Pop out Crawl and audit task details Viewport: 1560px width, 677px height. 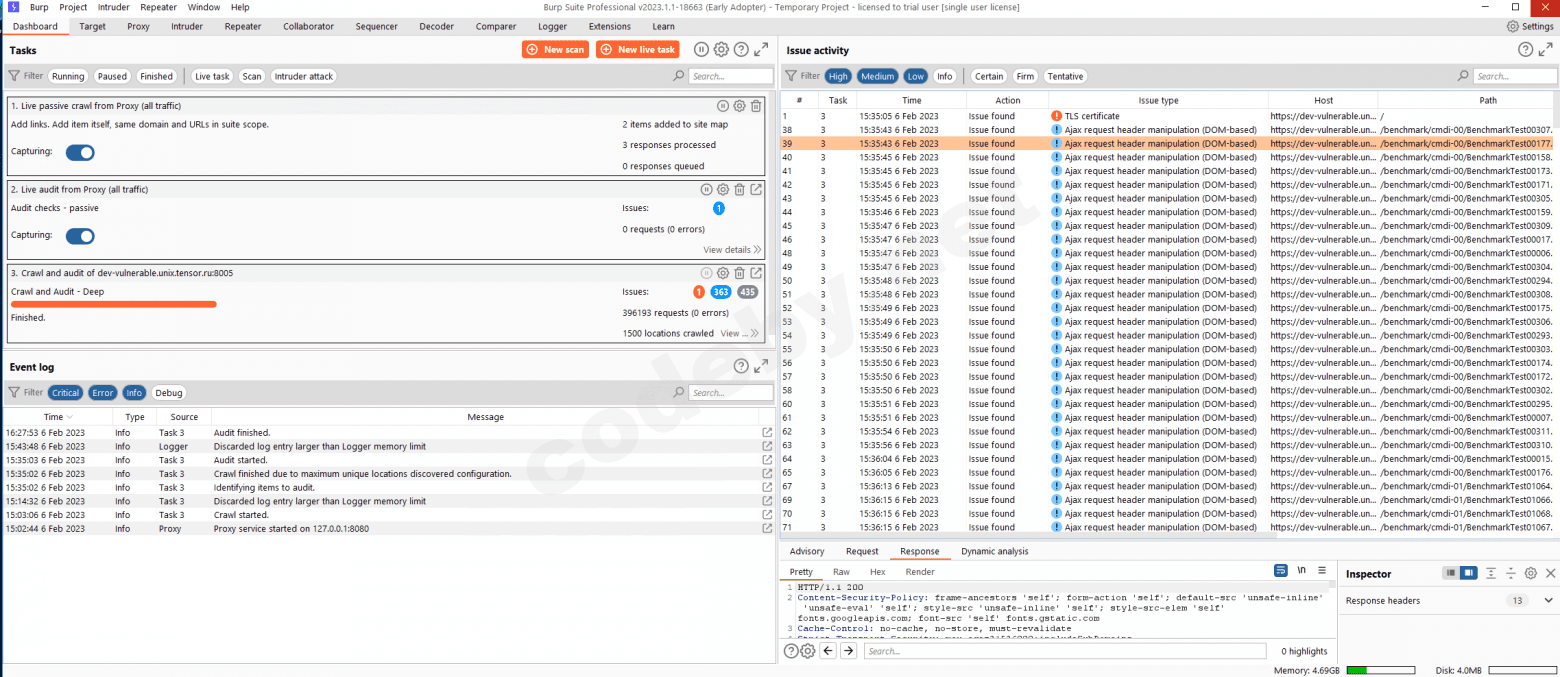(757, 273)
